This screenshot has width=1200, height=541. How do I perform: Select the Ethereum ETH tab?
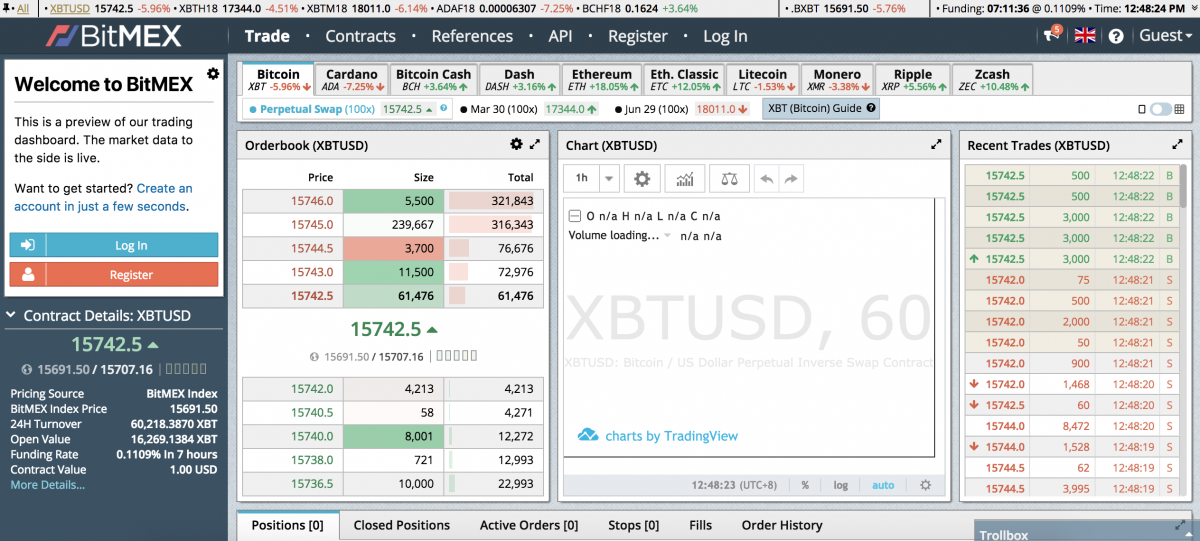click(601, 80)
